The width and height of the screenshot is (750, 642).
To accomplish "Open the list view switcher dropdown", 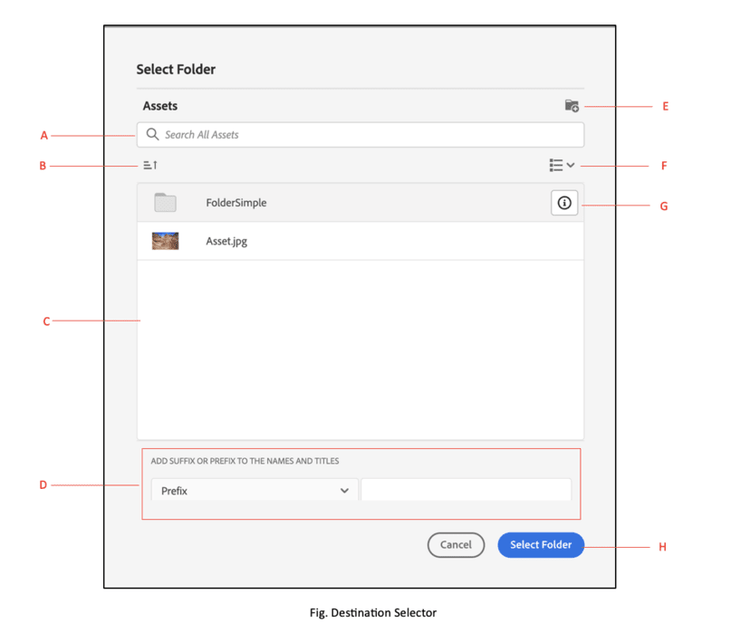I will click(562, 165).
